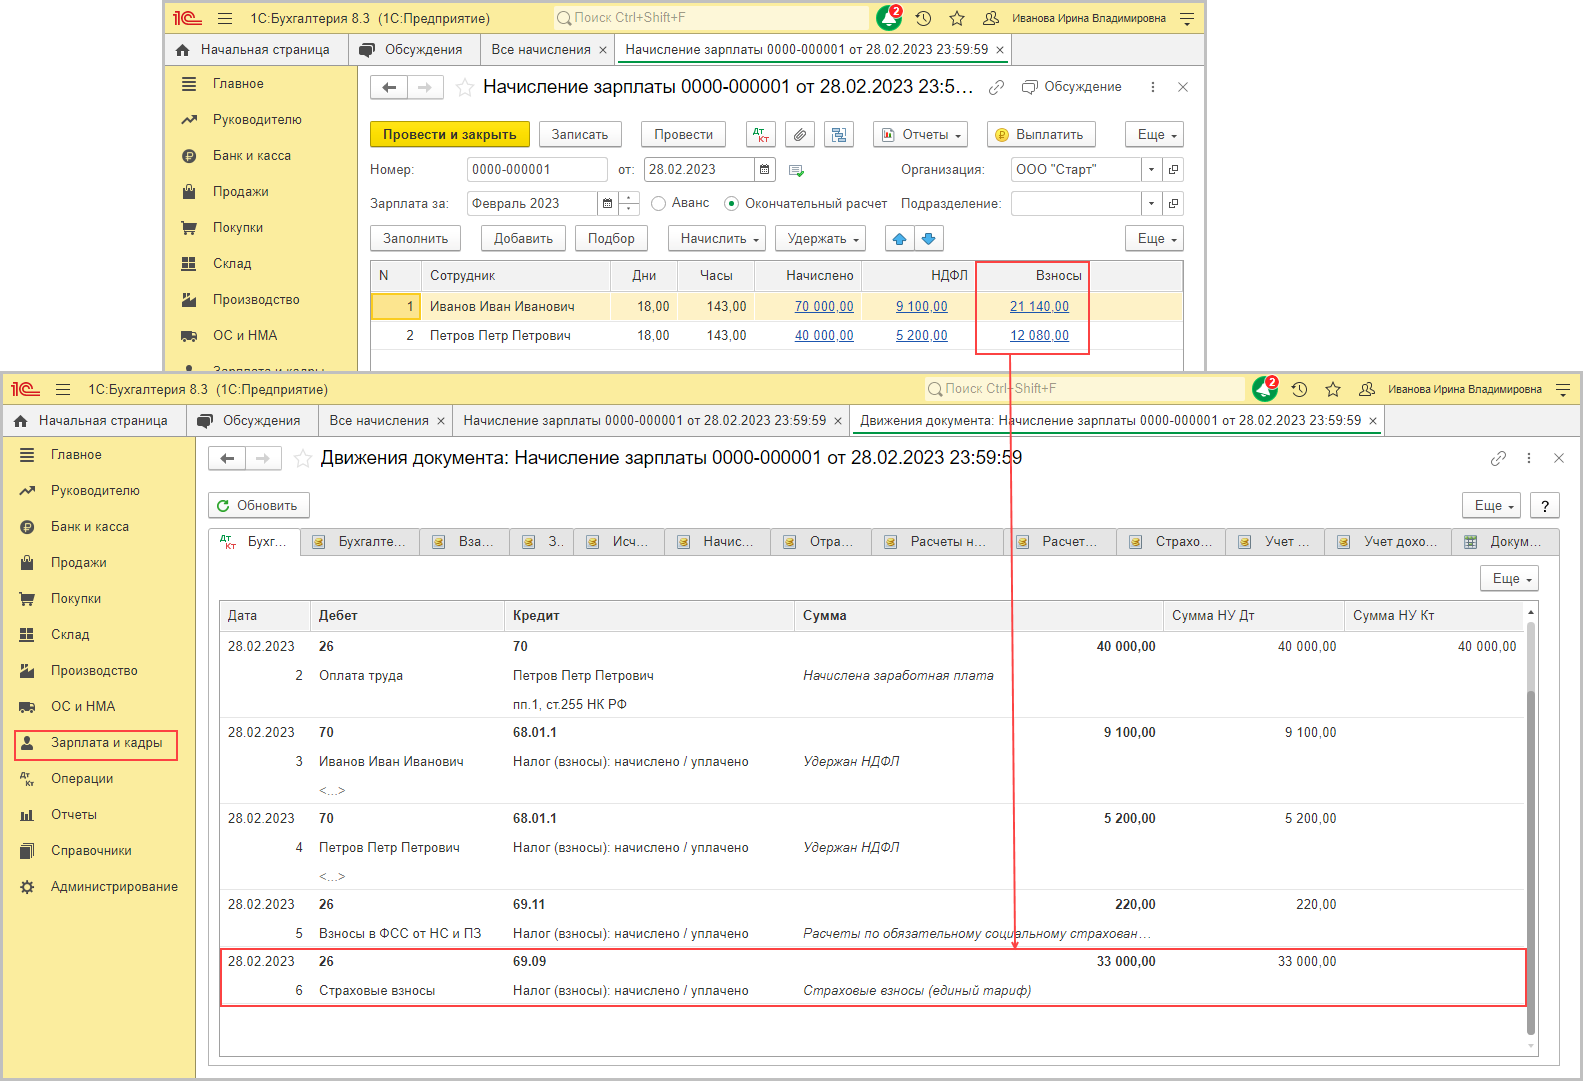This screenshot has height=1081, width=1583.
Task: Select the Аванс radio button
Action: coord(658,204)
